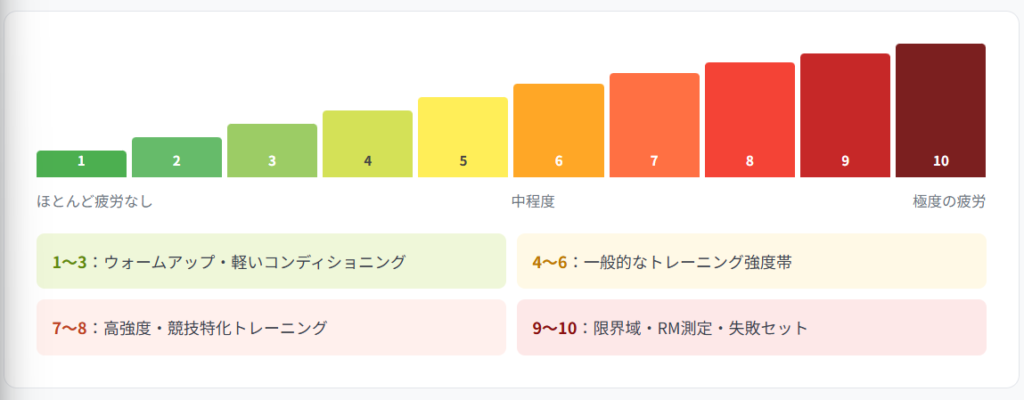1024x400 pixels.
Task: Select the 1〜3 ウォームアップ legend box
Action: coord(271,261)
